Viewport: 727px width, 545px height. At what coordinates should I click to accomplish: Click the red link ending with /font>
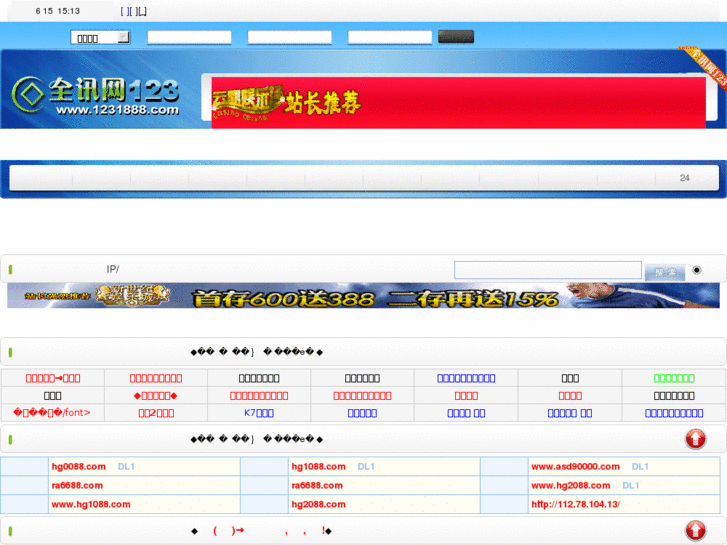click(x=52, y=413)
